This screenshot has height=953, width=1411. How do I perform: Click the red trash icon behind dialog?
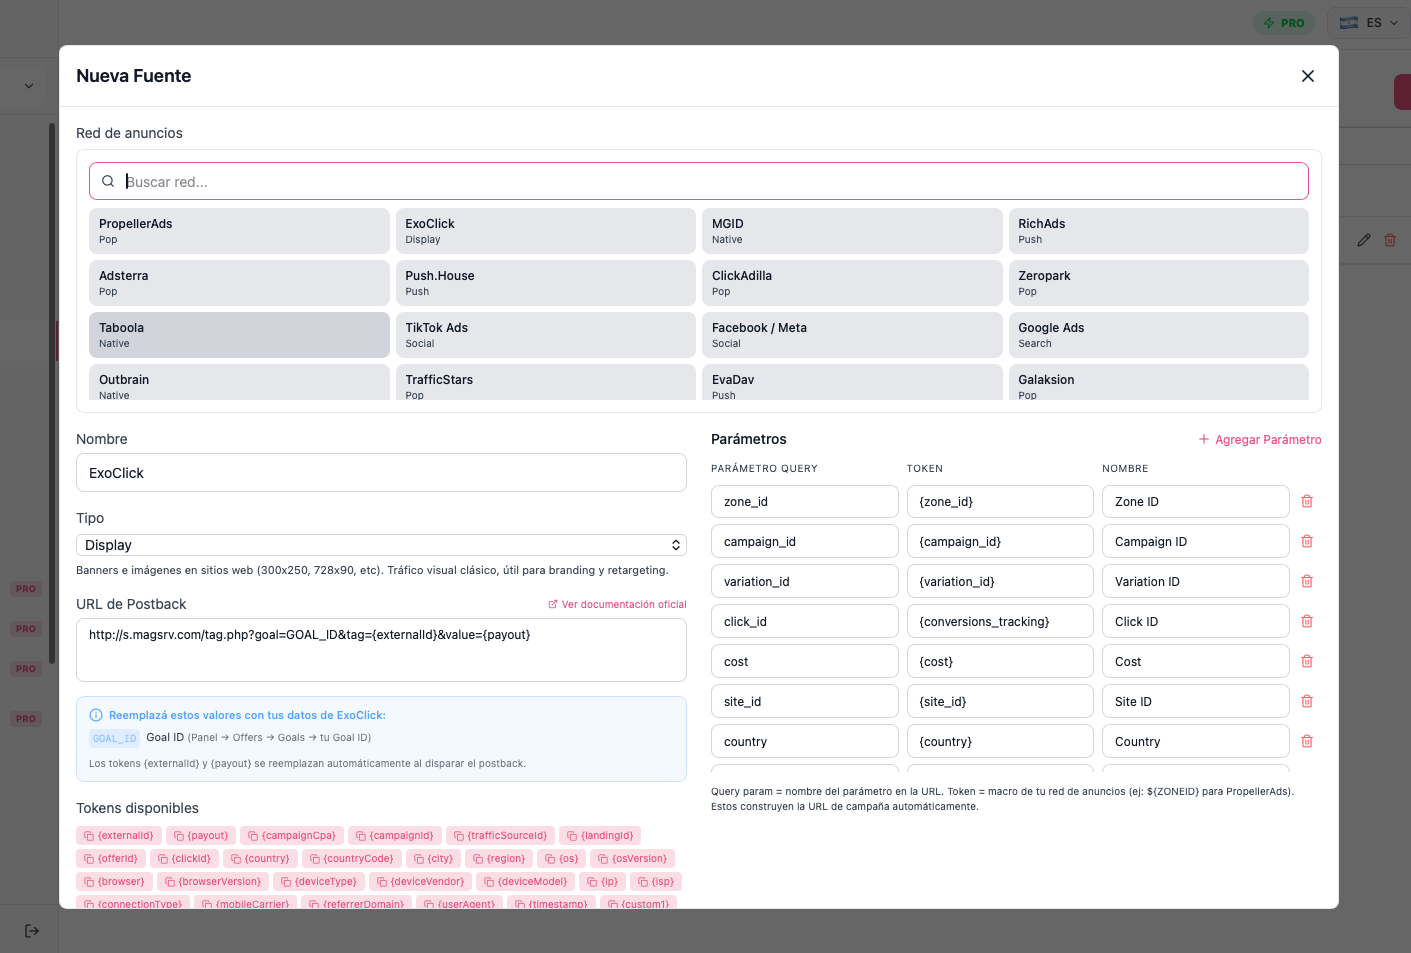(x=1390, y=240)
